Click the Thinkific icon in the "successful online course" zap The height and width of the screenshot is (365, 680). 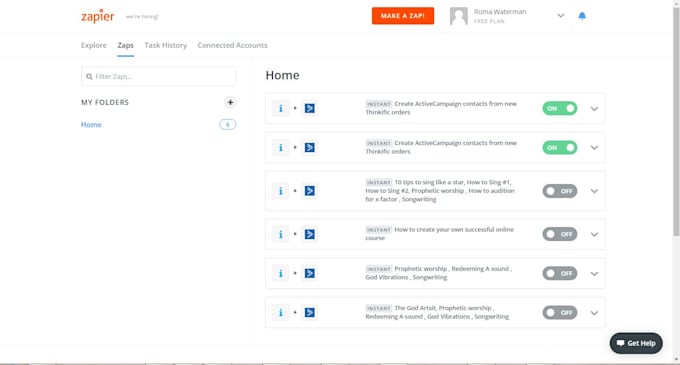pyautogui.click(x=281, y=234)
